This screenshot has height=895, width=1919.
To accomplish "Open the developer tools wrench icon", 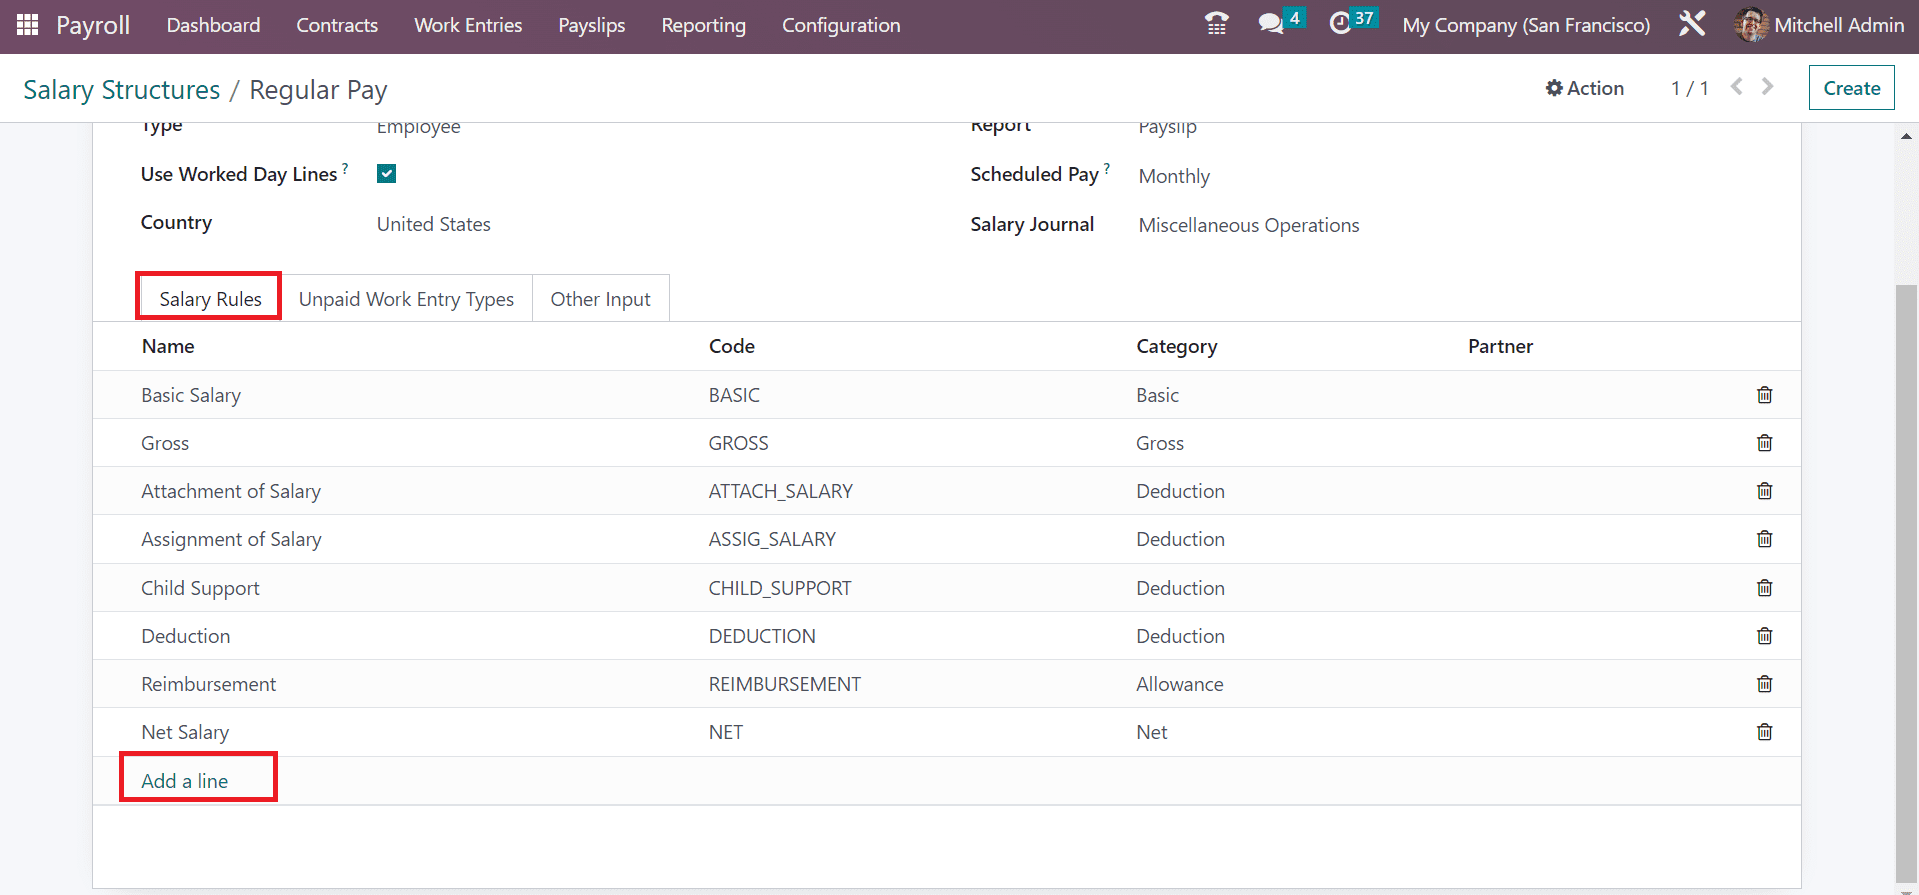I will click(x=1692, y=25).
